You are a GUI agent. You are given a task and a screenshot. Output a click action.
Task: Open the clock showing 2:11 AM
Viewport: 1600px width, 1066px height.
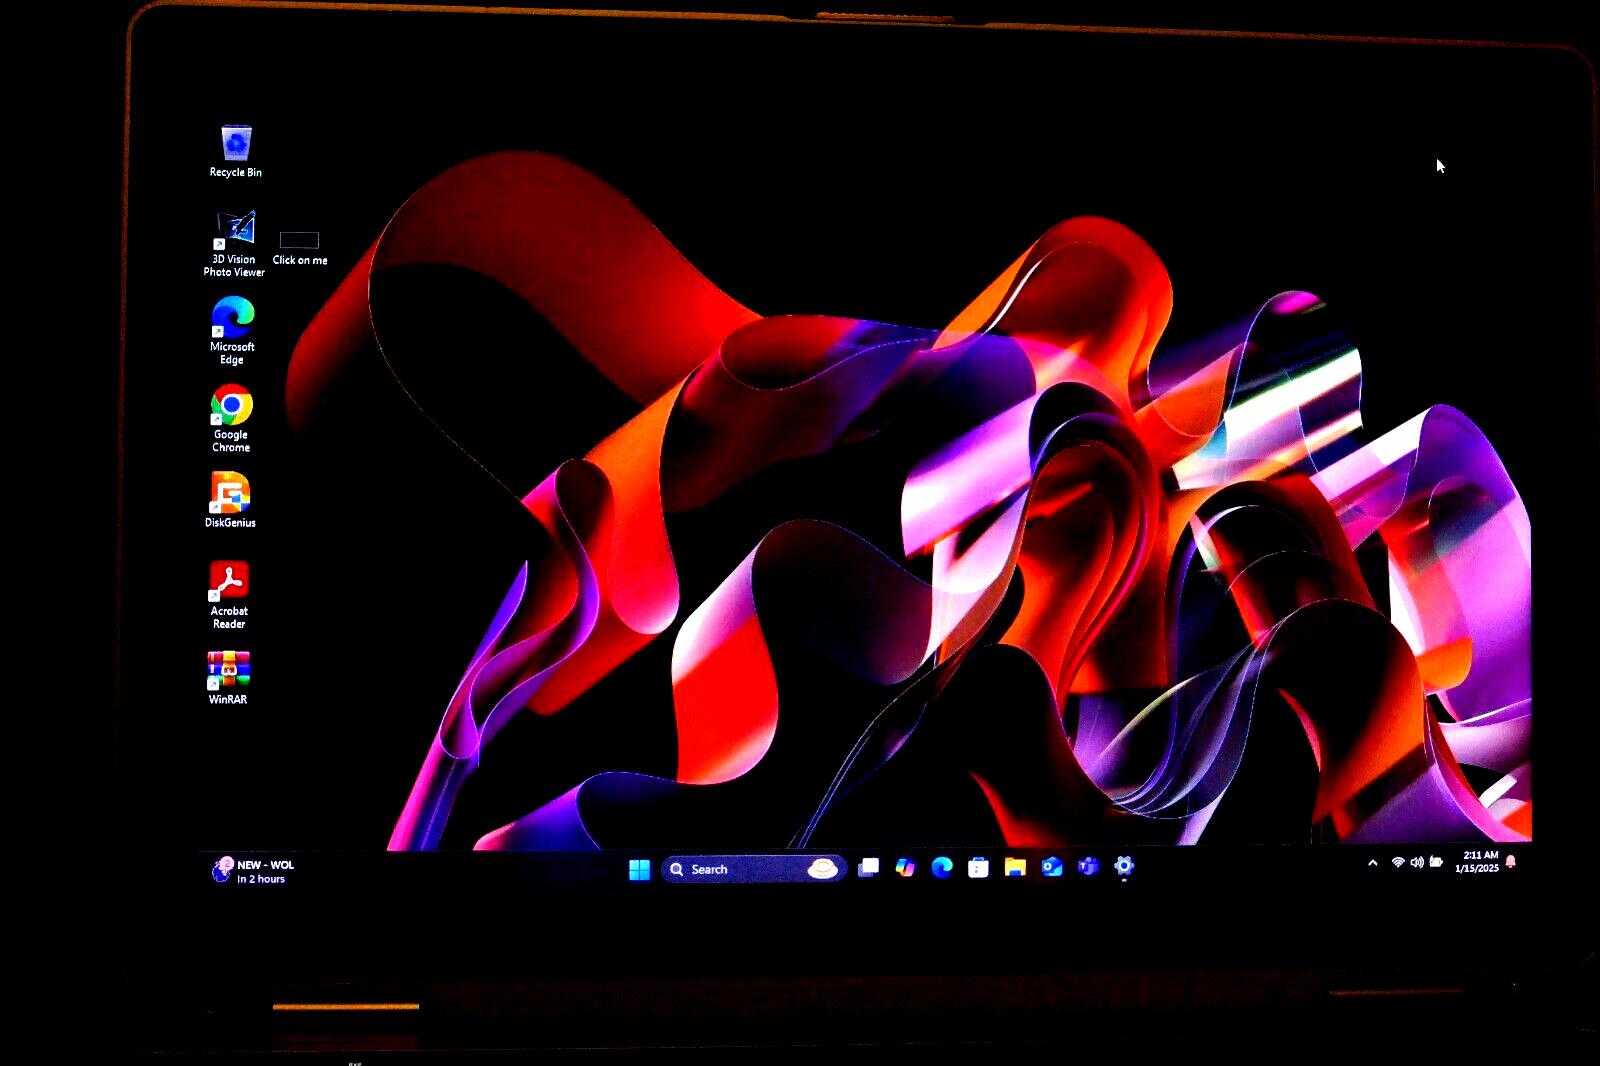tap(1477, 862)
